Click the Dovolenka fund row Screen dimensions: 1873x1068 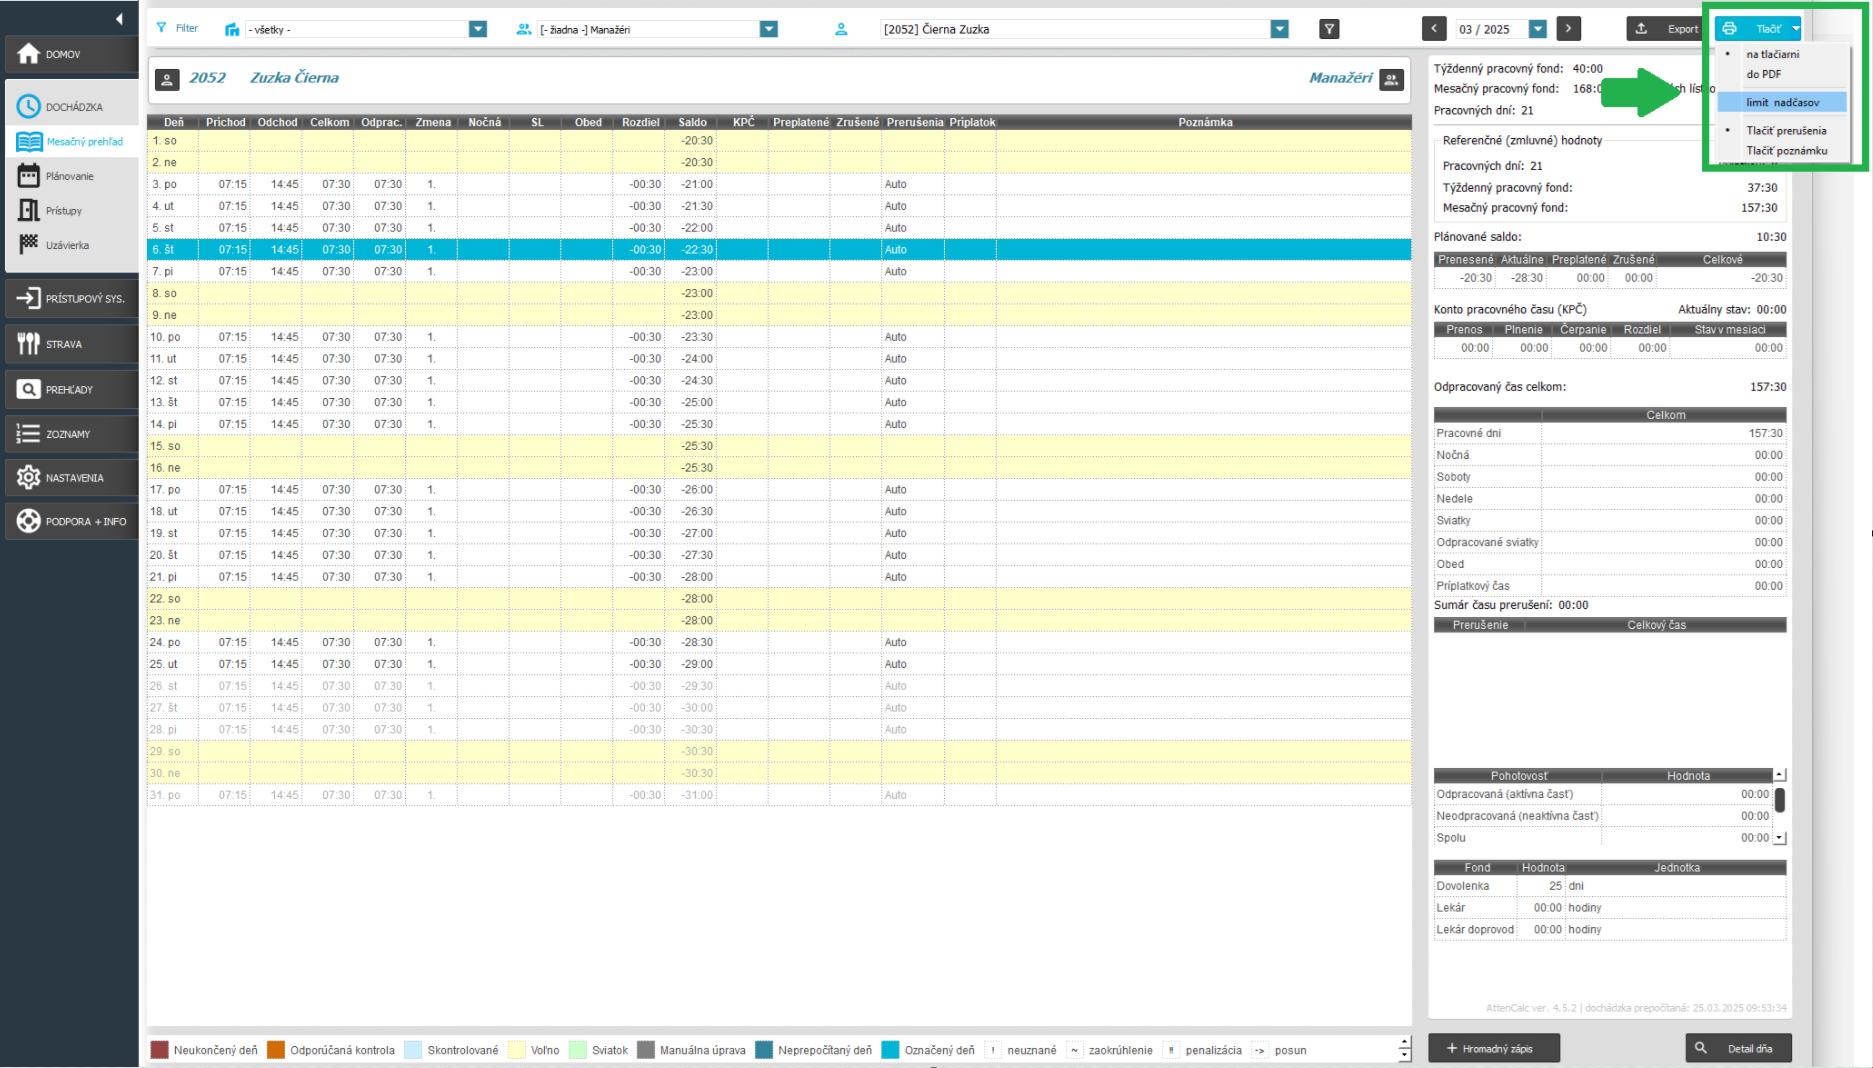click(1610, 886)
